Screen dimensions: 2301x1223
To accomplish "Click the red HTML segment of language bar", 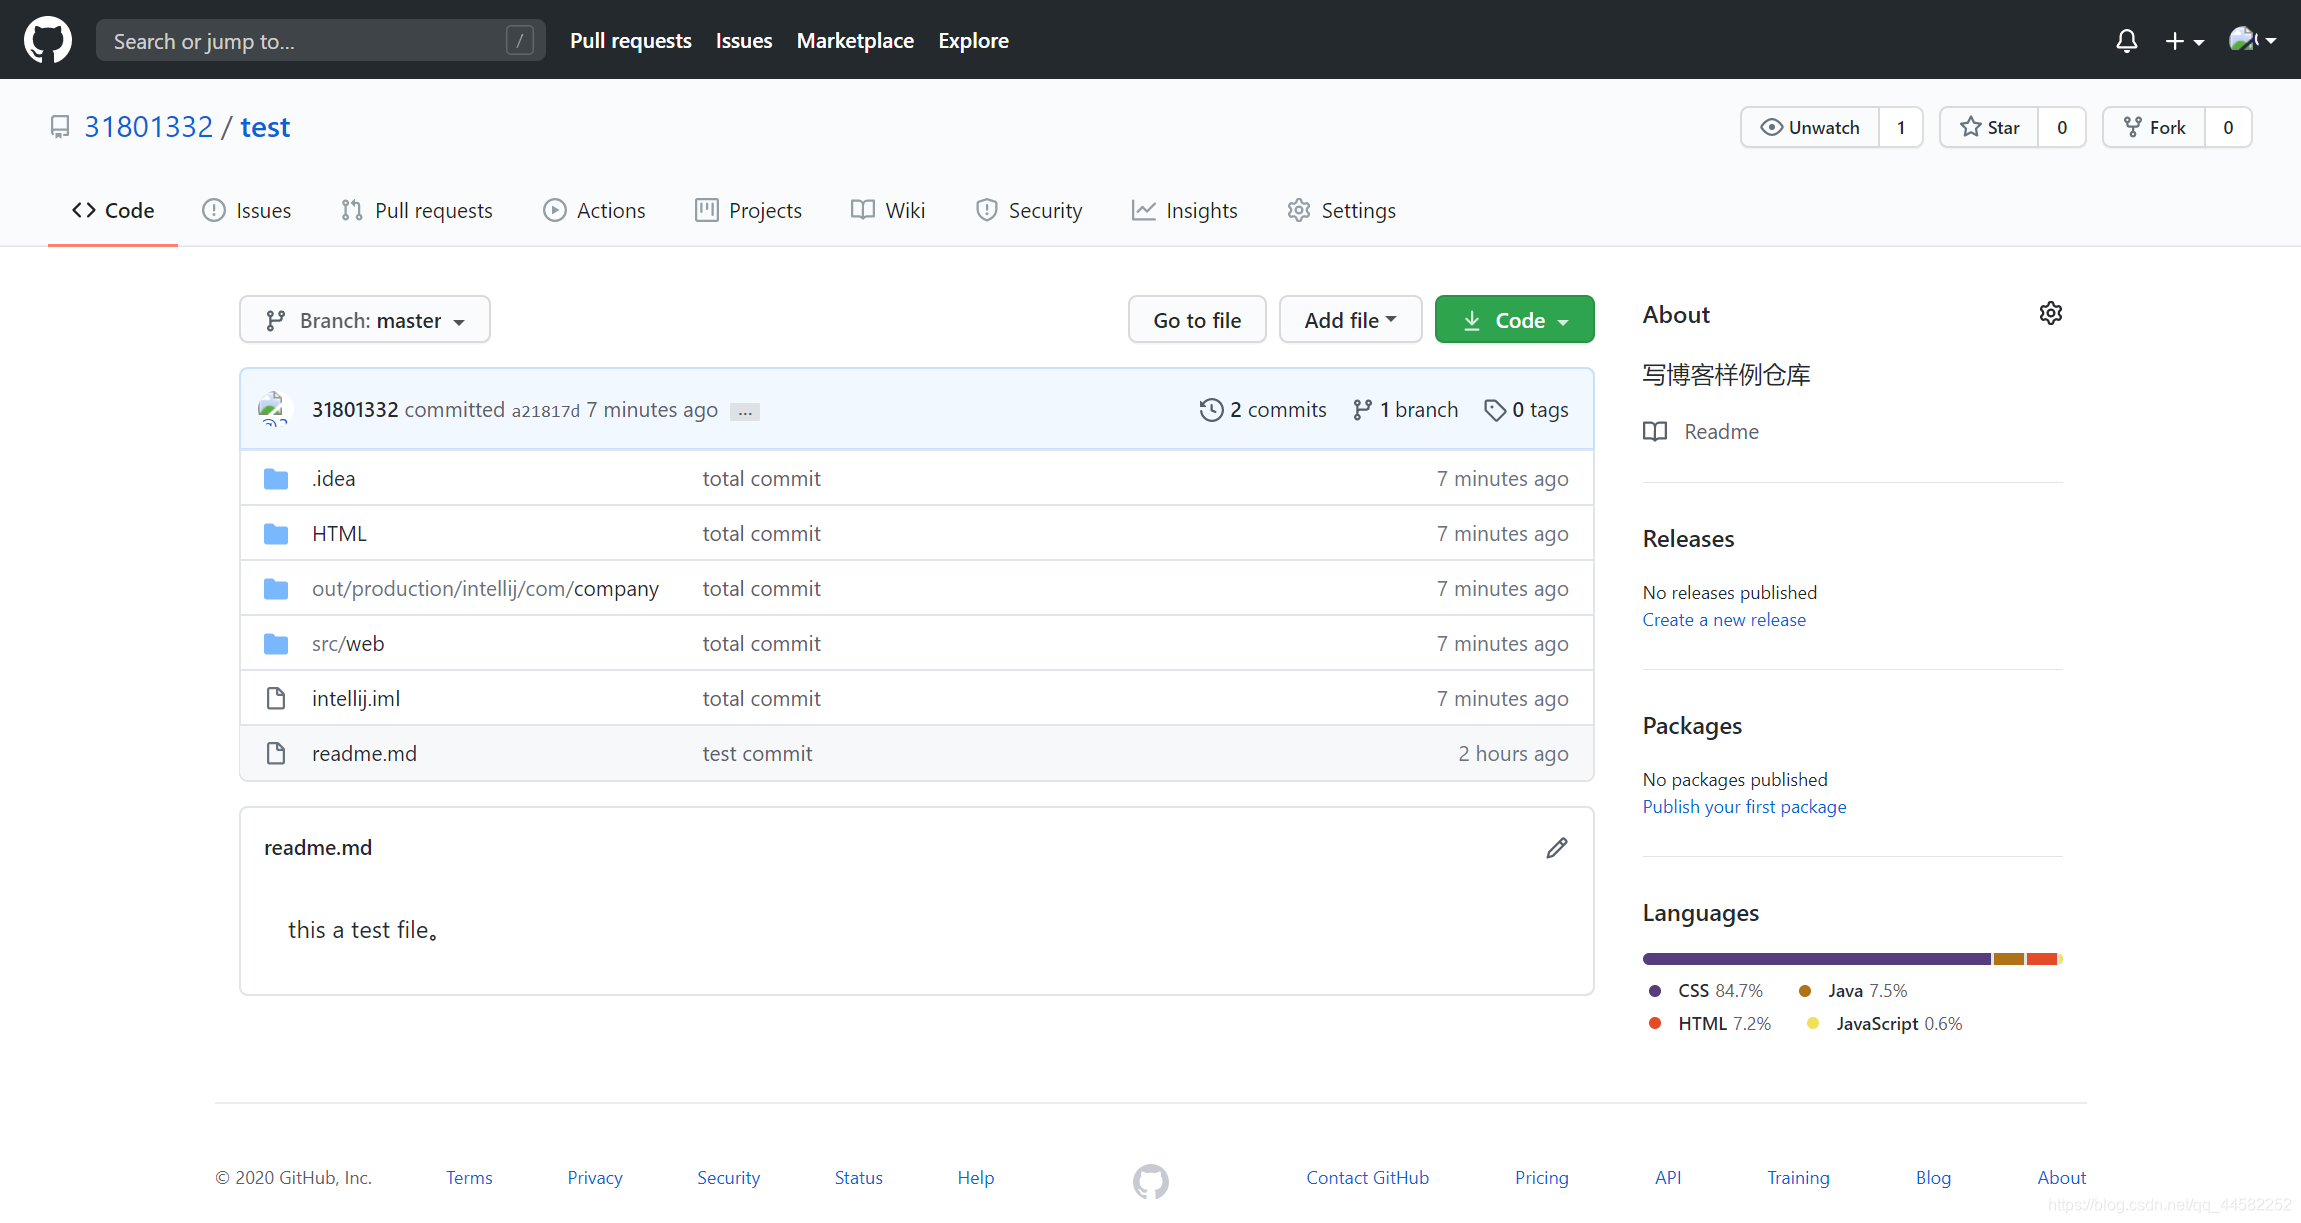I will pyautogui.click(x=2041, y=959).
